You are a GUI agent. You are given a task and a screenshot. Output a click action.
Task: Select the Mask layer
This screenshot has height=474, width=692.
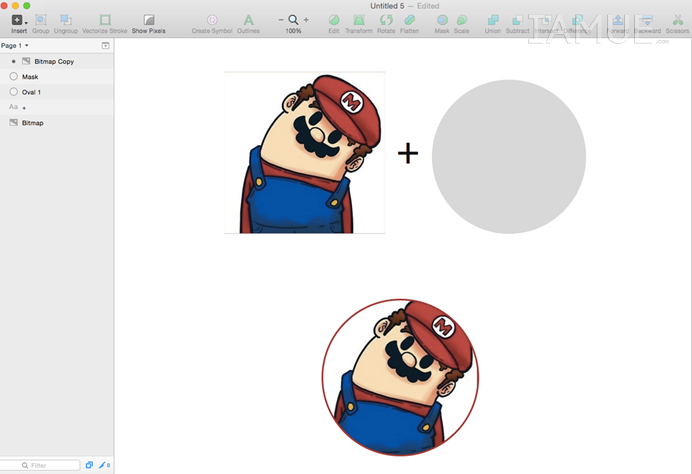(x=57, y=77)
